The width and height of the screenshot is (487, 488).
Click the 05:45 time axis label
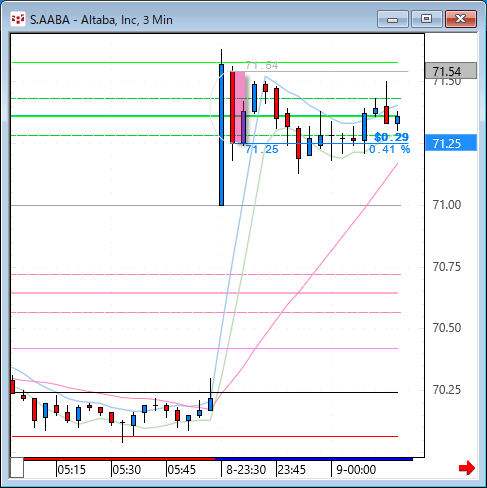point(181,470)
